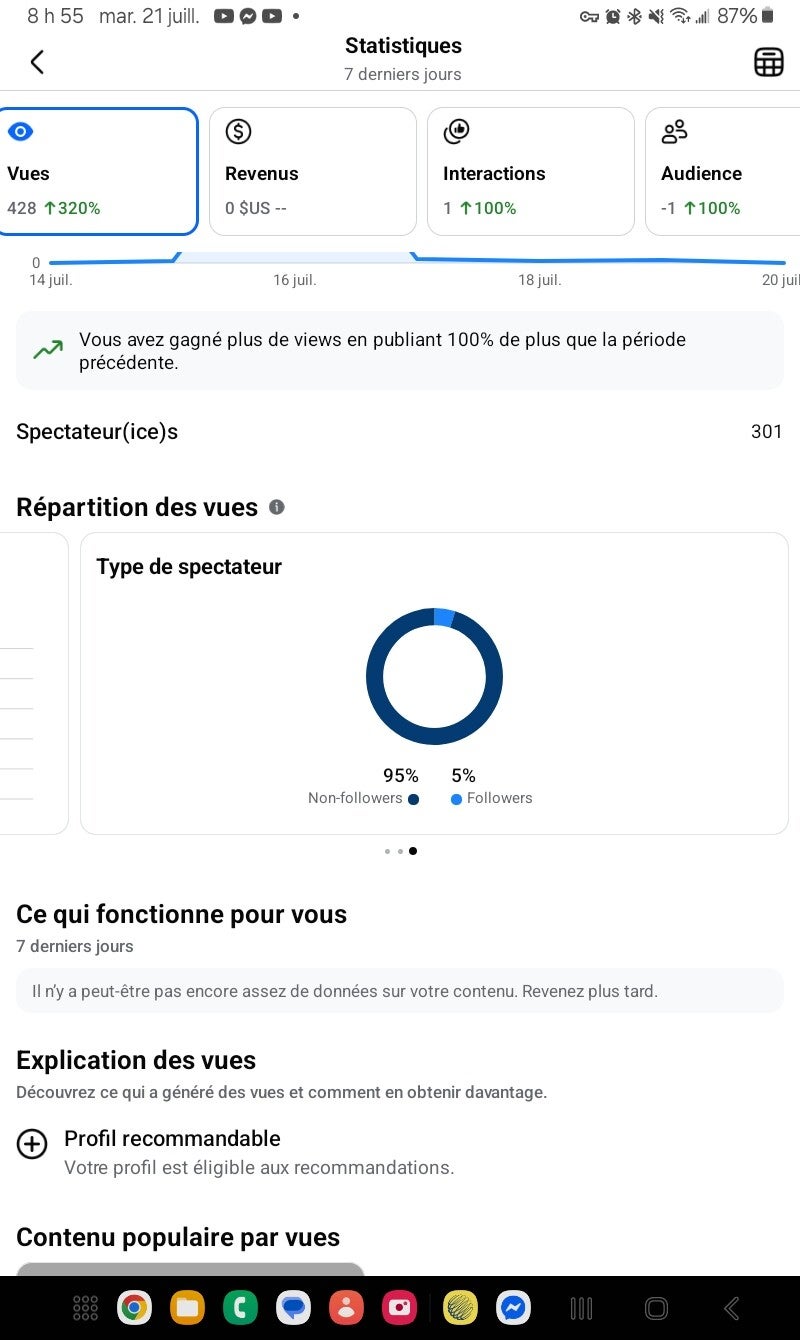Select the second carousel page dot
This screenshot has height=1340, width=800.
point(400,851)
